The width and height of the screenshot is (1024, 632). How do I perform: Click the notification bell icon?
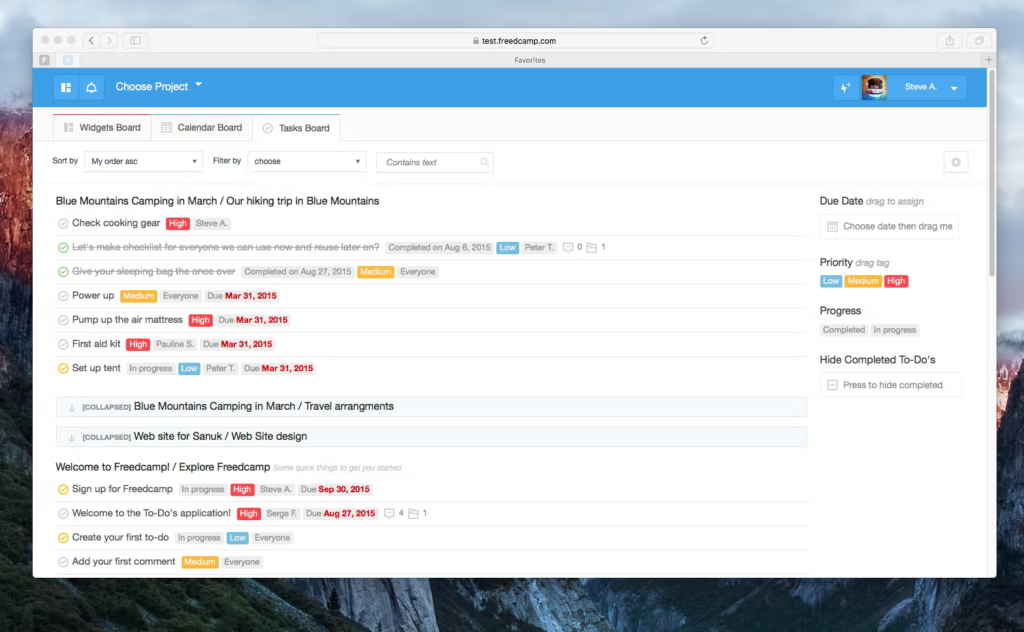91,87
